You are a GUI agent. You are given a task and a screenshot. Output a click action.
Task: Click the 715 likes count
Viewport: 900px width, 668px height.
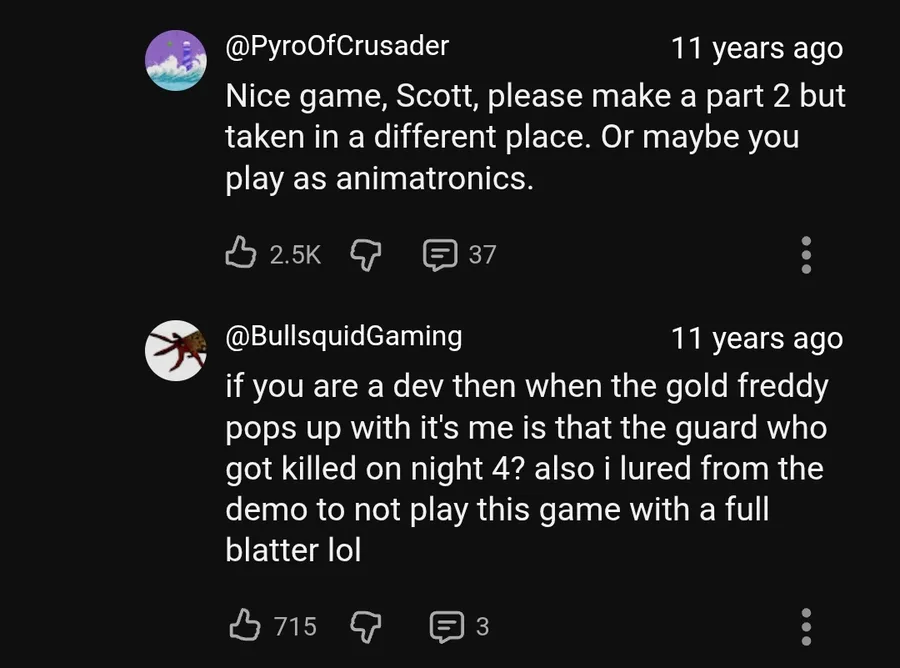click(x=295, y=626)
